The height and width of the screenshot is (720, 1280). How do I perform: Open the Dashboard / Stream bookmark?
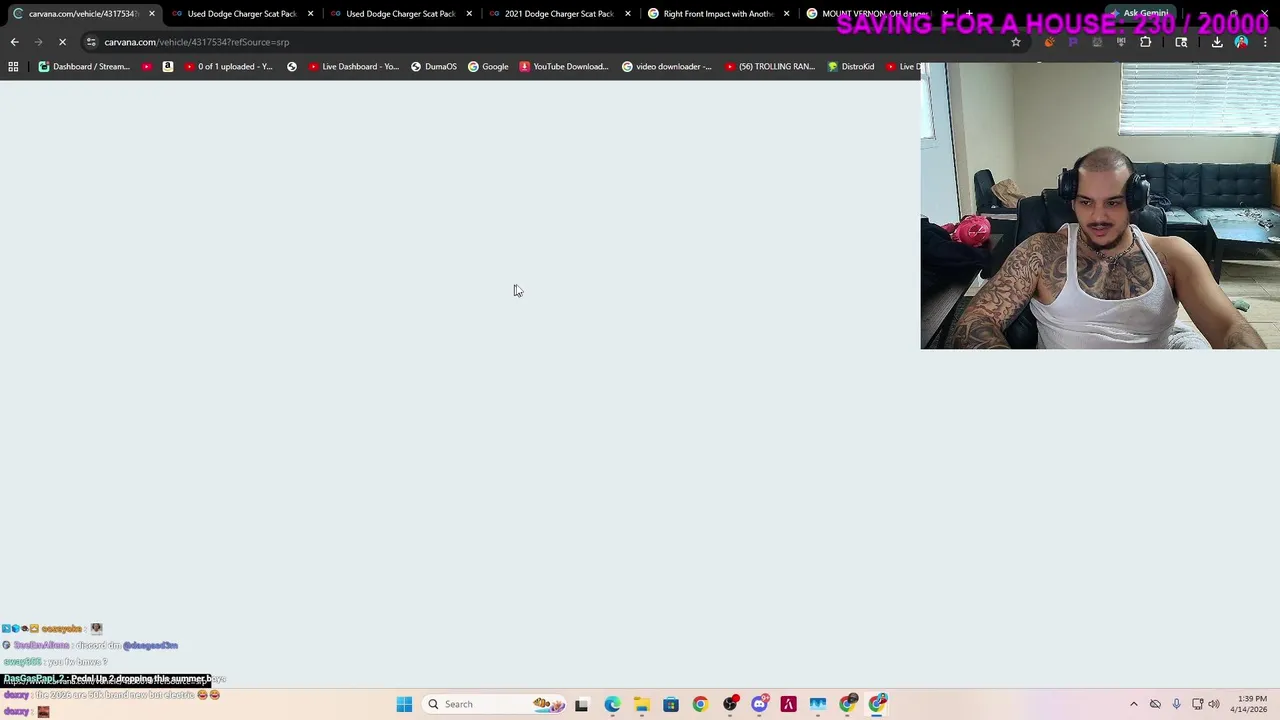[x=84, y=66]
